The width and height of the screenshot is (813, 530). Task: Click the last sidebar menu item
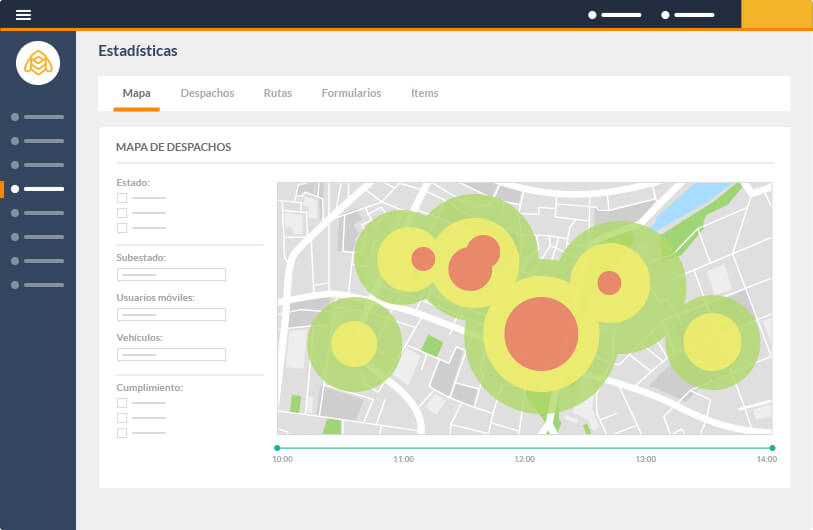[38, 285]
